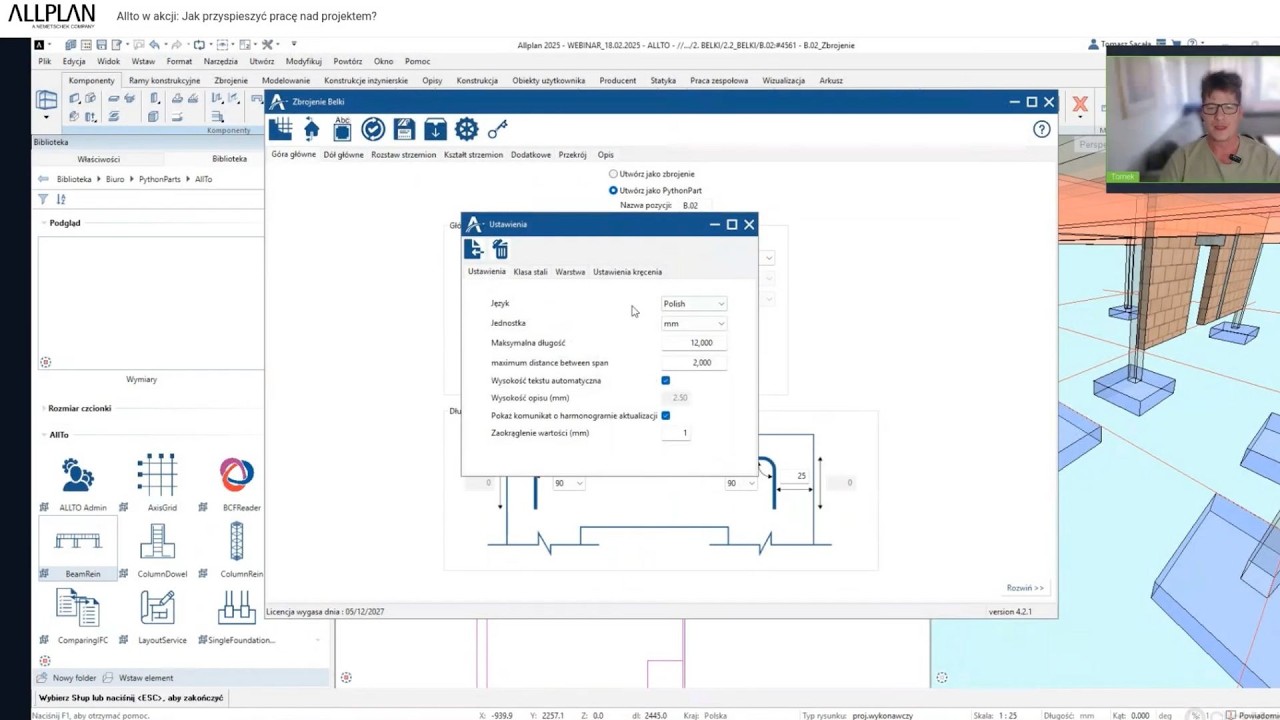Image resolution: width=1280 pixels, height=720 pixels.
Task: Click the grid icon in Zbrojenie Belki toolbar
Action: [x=281, y=129]
